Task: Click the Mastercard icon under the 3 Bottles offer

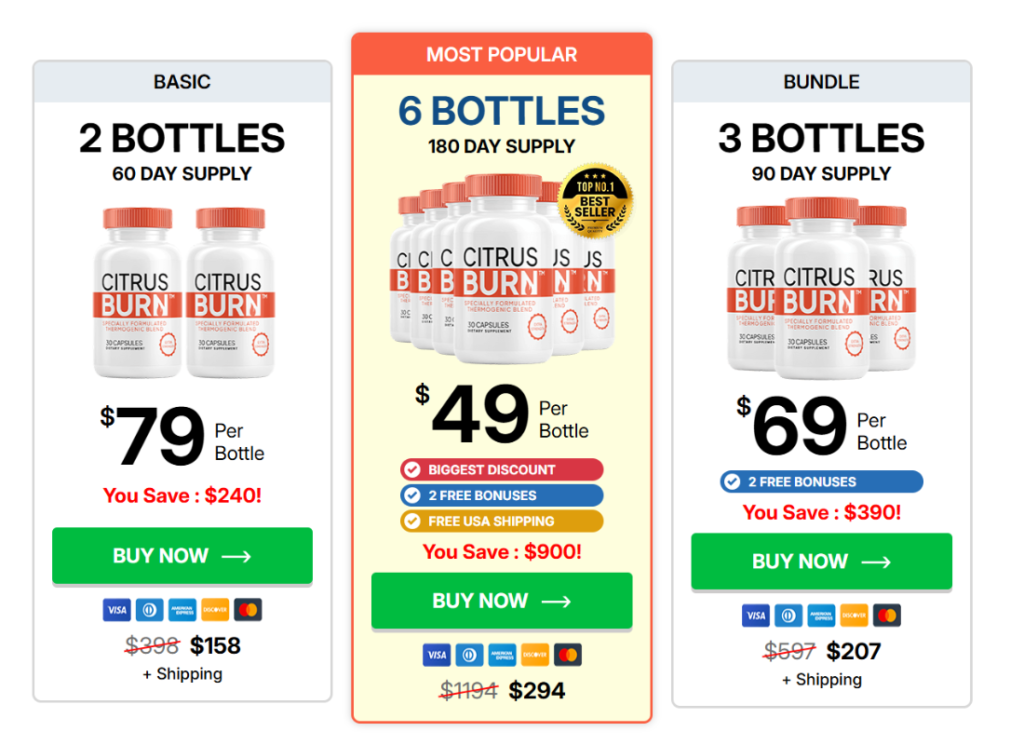Action: pos(886,616)
